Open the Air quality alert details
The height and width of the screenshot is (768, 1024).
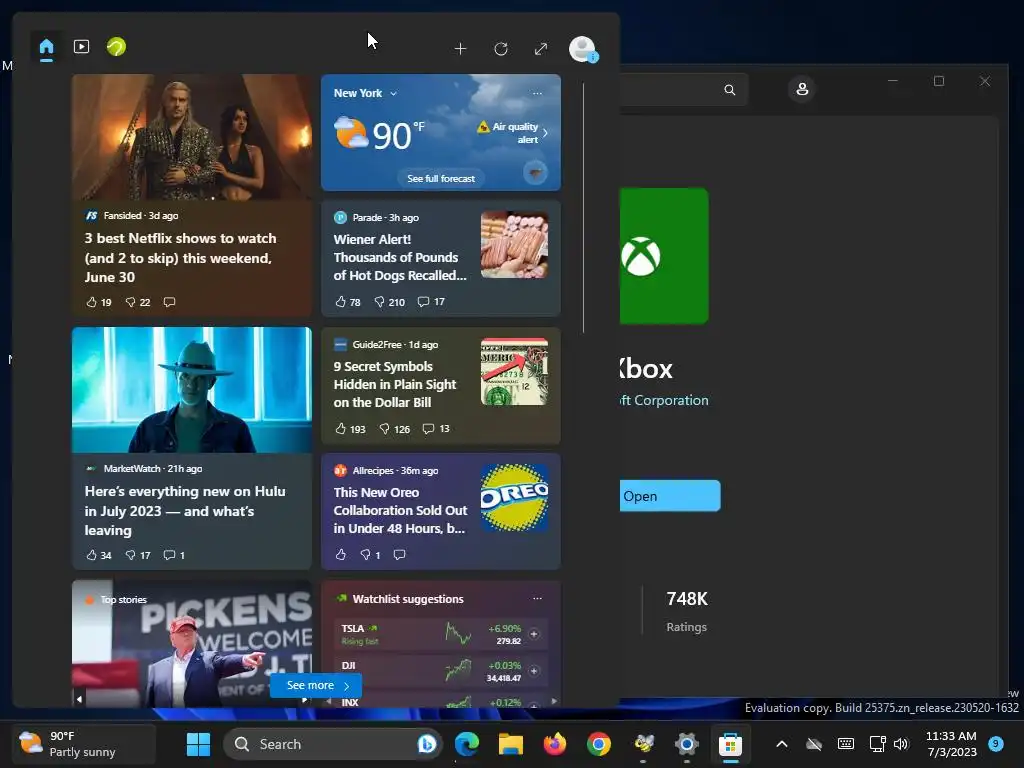click(513, 133)
